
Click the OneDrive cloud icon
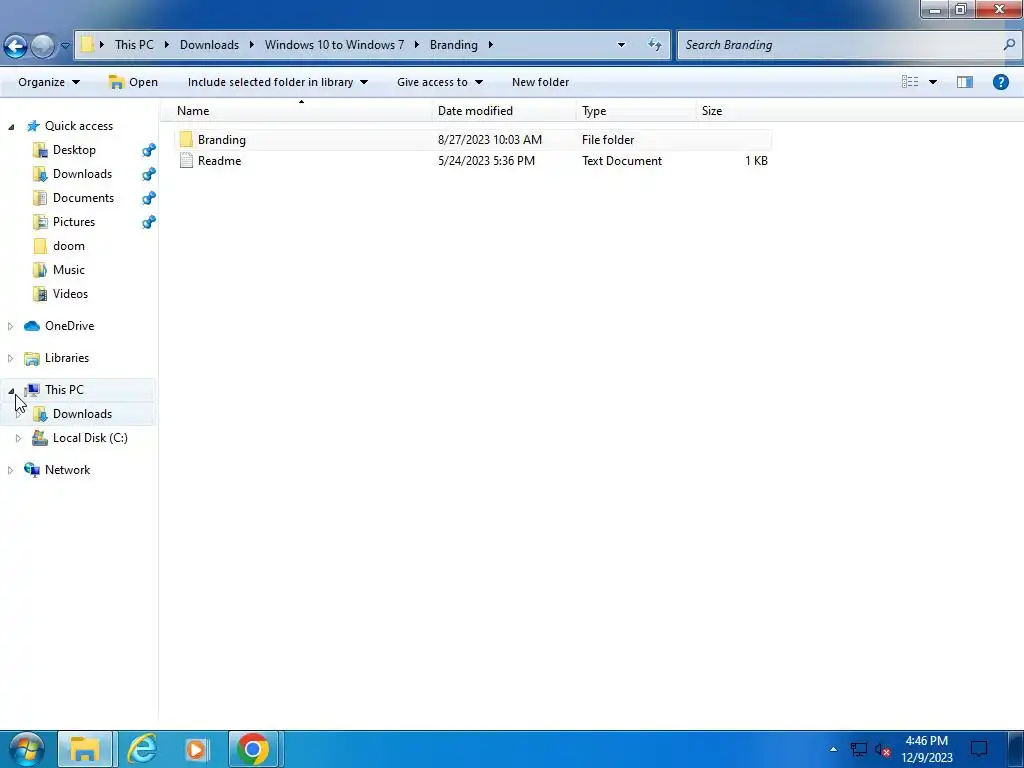click(x=32, y=326)
